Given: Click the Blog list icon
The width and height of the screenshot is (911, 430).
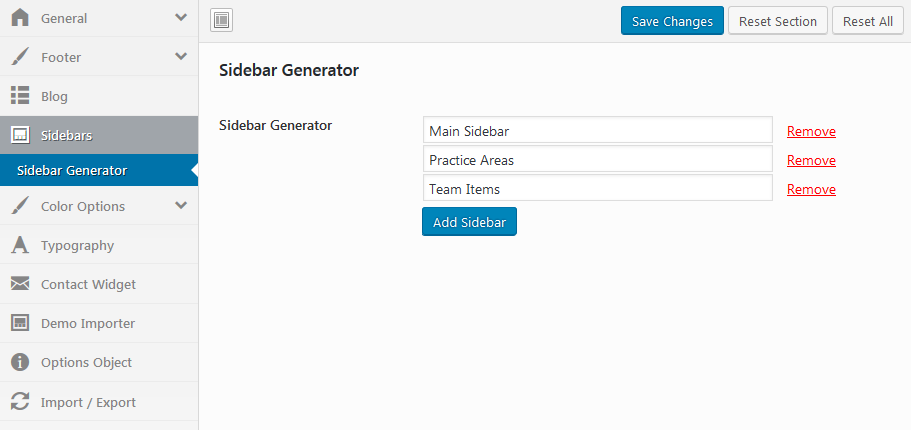Looking at the screenshot, I should 20,96.
